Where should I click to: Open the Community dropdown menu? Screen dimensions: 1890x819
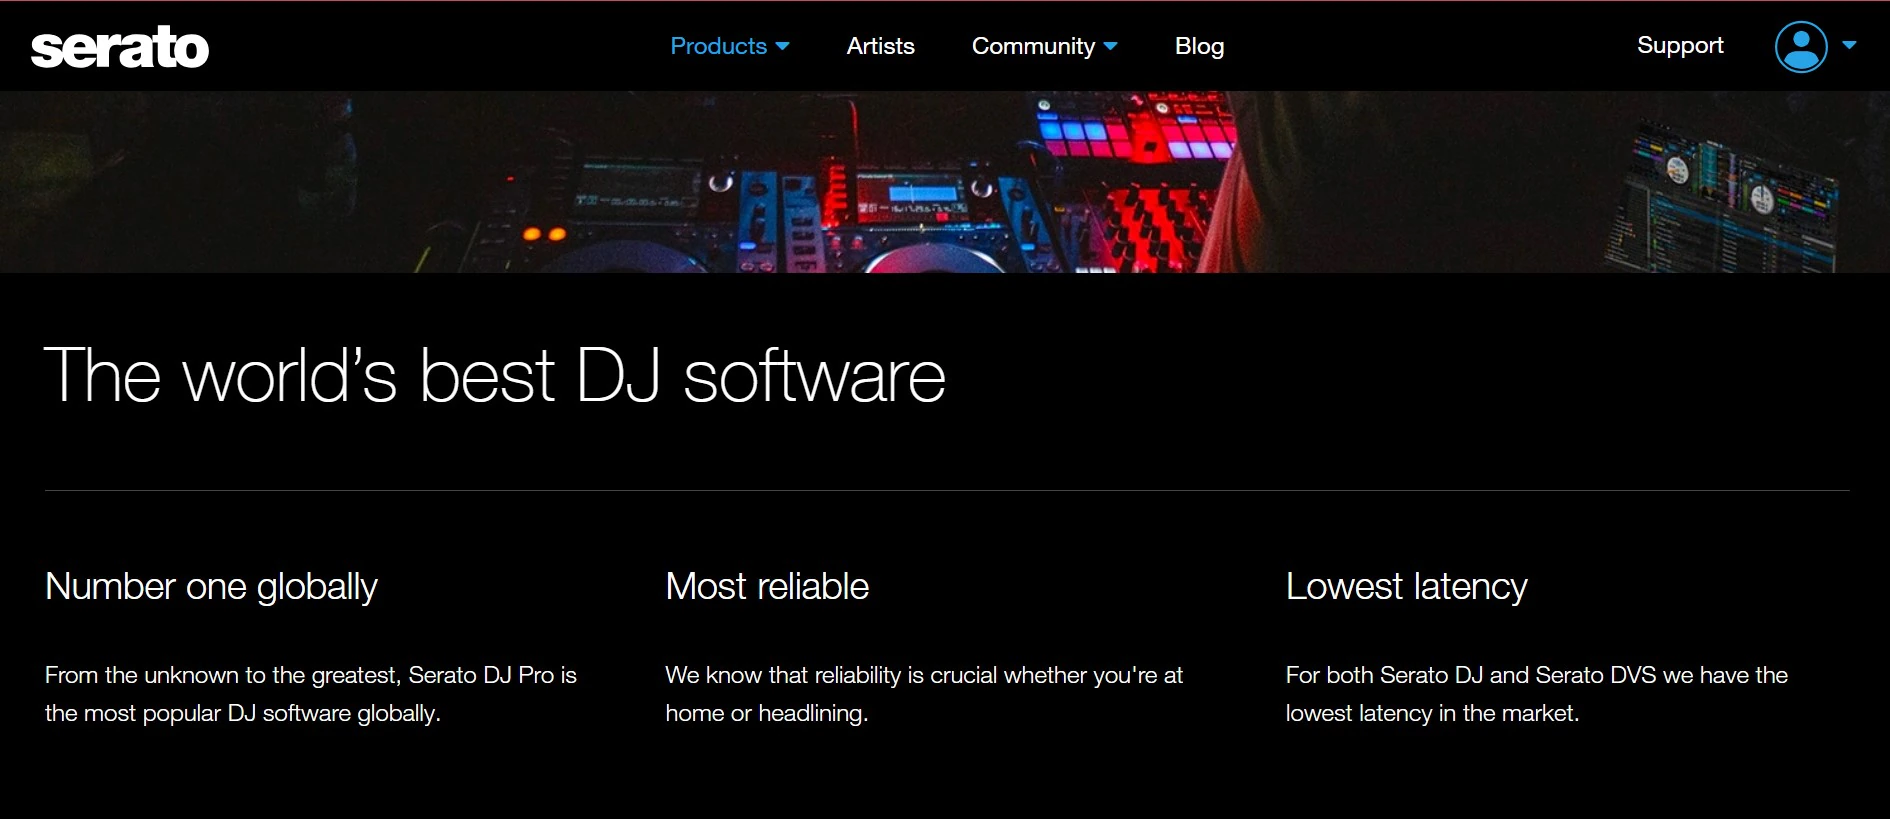point(1045,46)
